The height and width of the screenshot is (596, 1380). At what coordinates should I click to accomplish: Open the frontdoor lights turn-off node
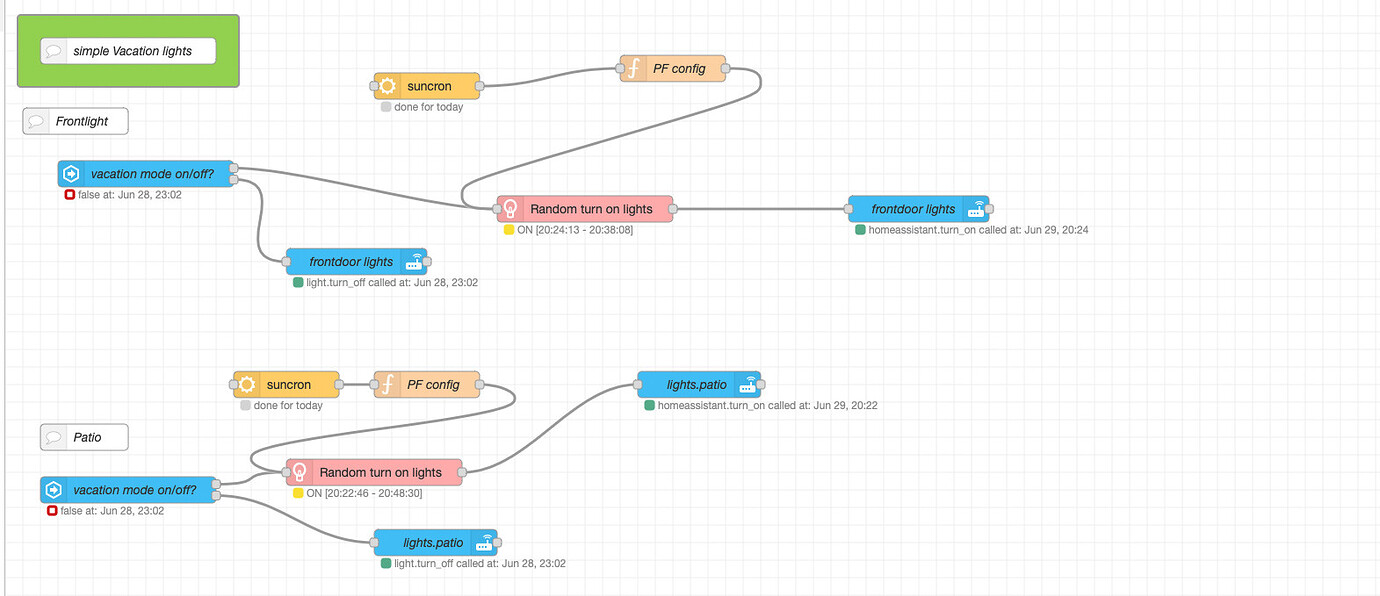point(356,261)
